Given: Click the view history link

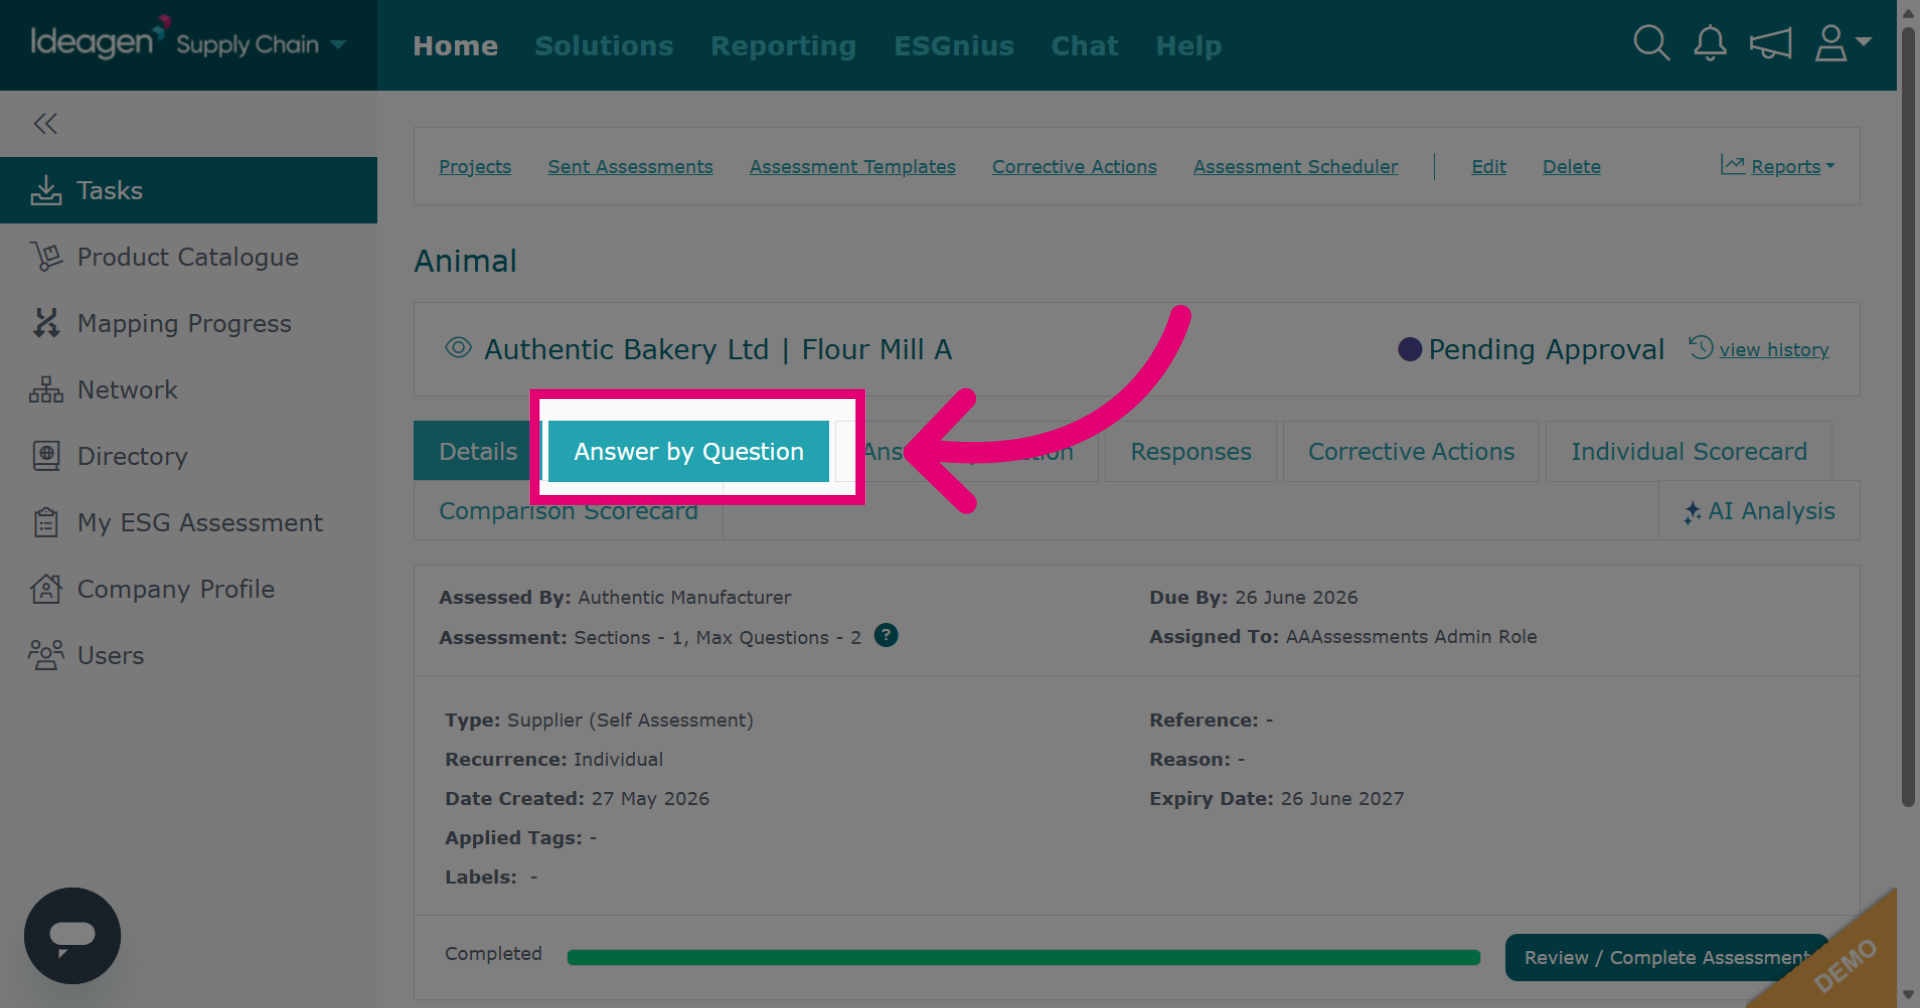Looking at the screenshot, I should pos(1773,350).
